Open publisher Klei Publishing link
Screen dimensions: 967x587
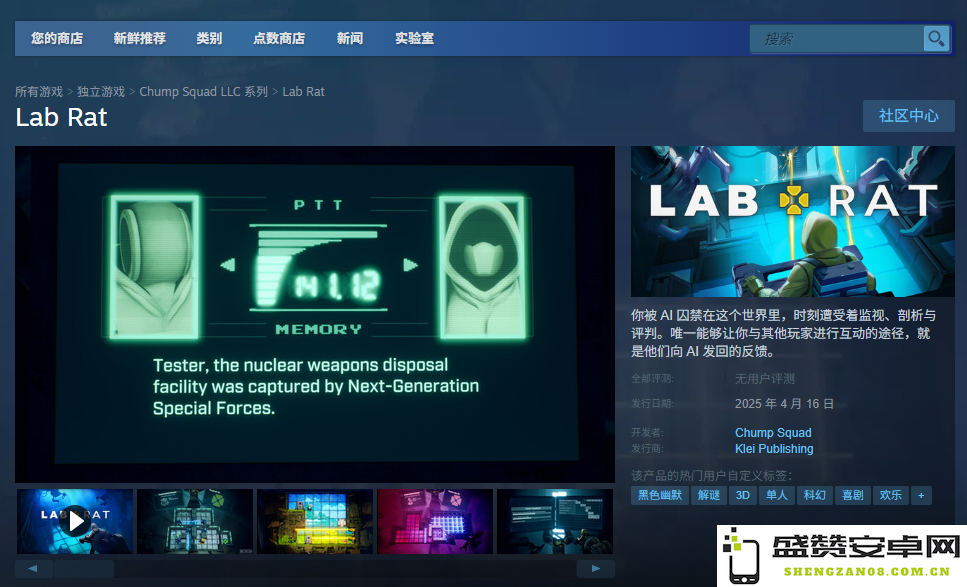[x=774, y=449]
